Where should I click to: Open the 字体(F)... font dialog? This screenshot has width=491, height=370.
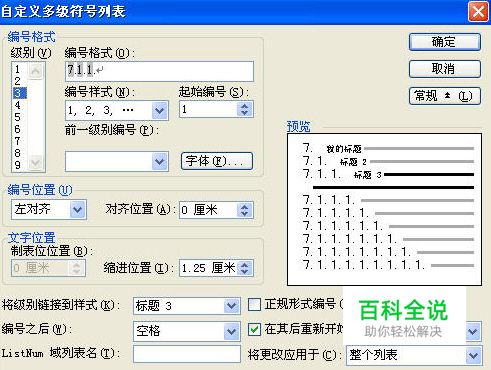217,161
